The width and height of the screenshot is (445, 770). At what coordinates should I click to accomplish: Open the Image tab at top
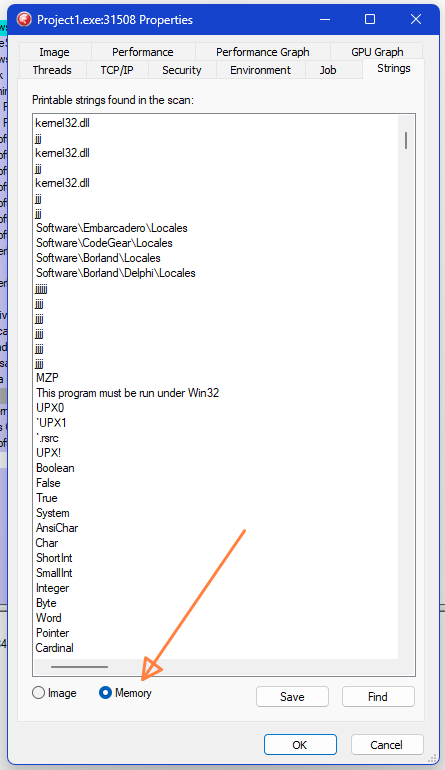pos(55,52)
